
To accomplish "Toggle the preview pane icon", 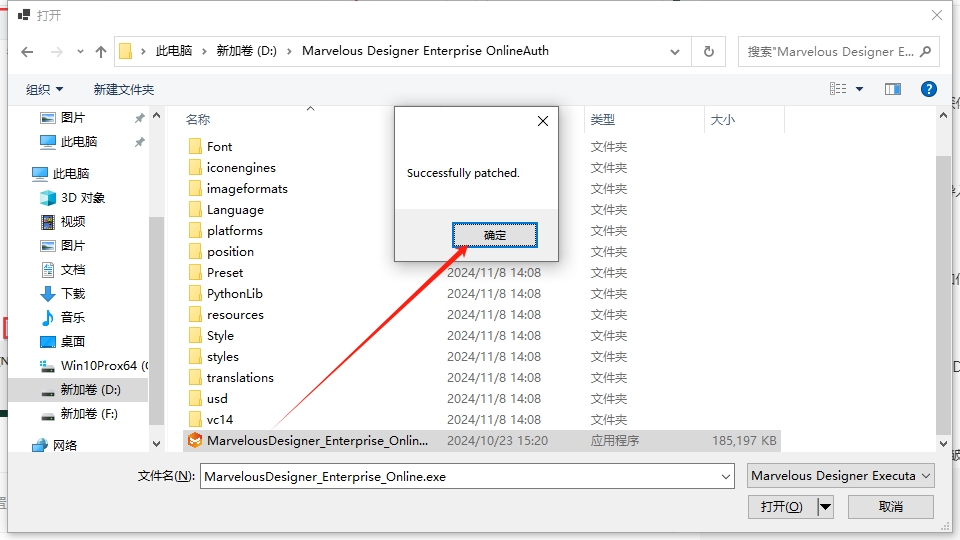I will point(893,89).
